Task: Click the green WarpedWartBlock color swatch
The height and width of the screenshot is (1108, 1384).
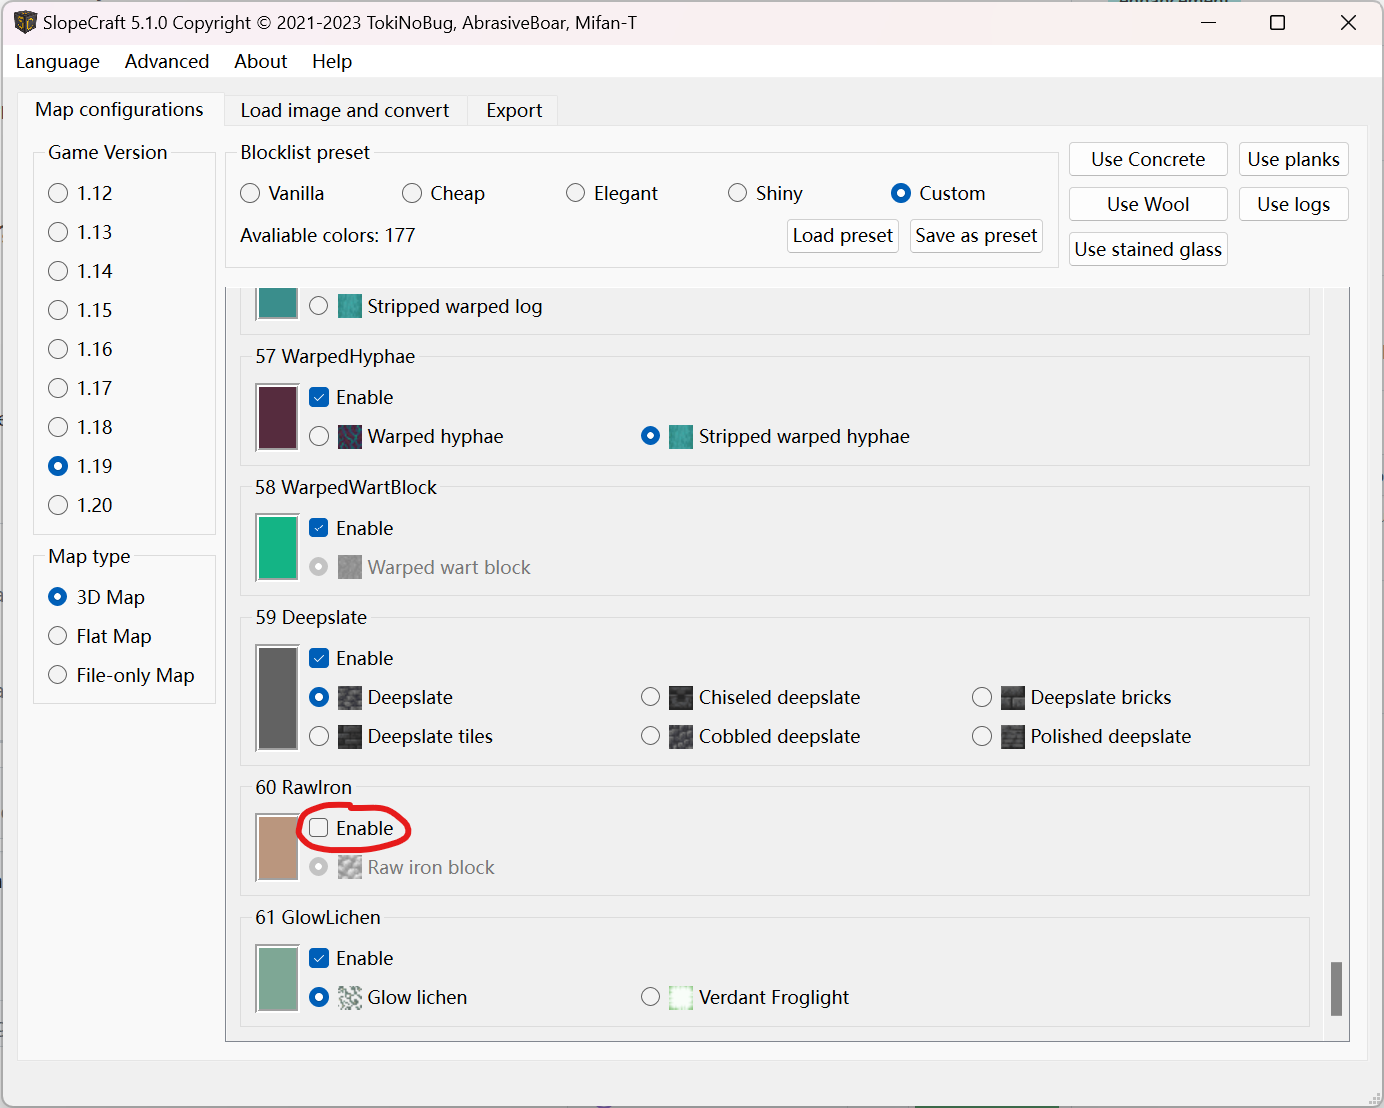Action: [277, 547]
